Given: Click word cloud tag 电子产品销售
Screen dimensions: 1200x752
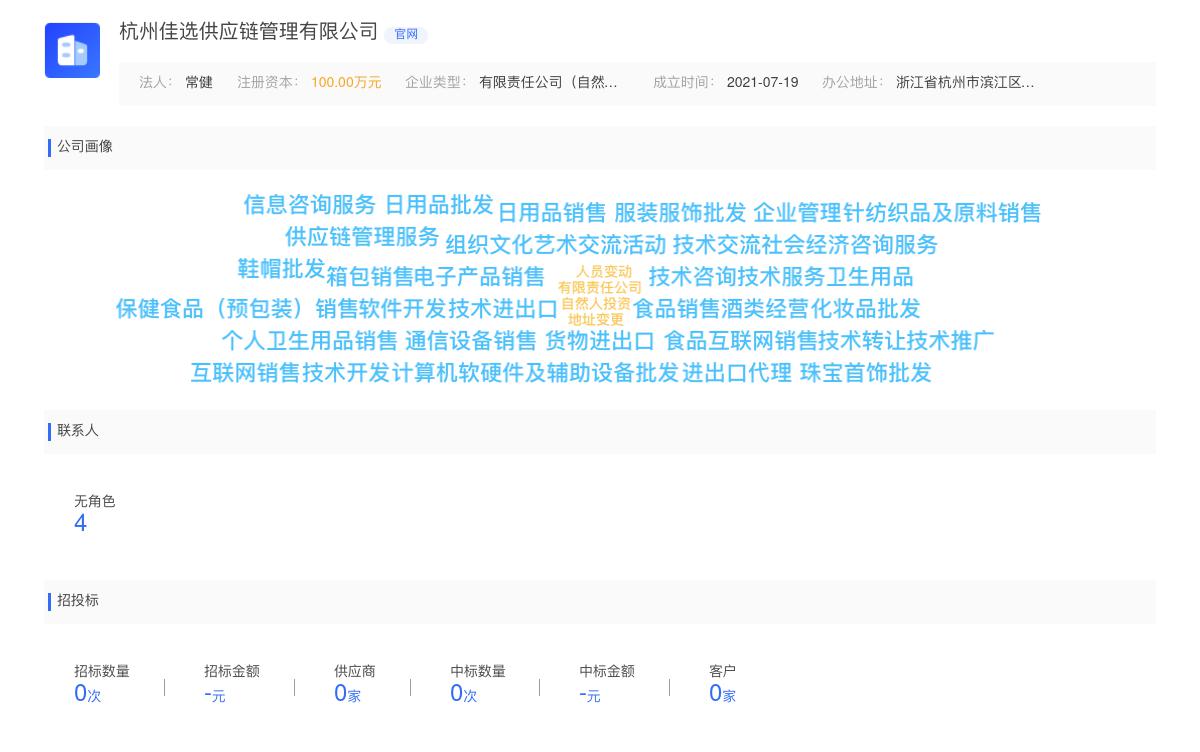Looking at the screenshot, I should click(x=480, y=277).
